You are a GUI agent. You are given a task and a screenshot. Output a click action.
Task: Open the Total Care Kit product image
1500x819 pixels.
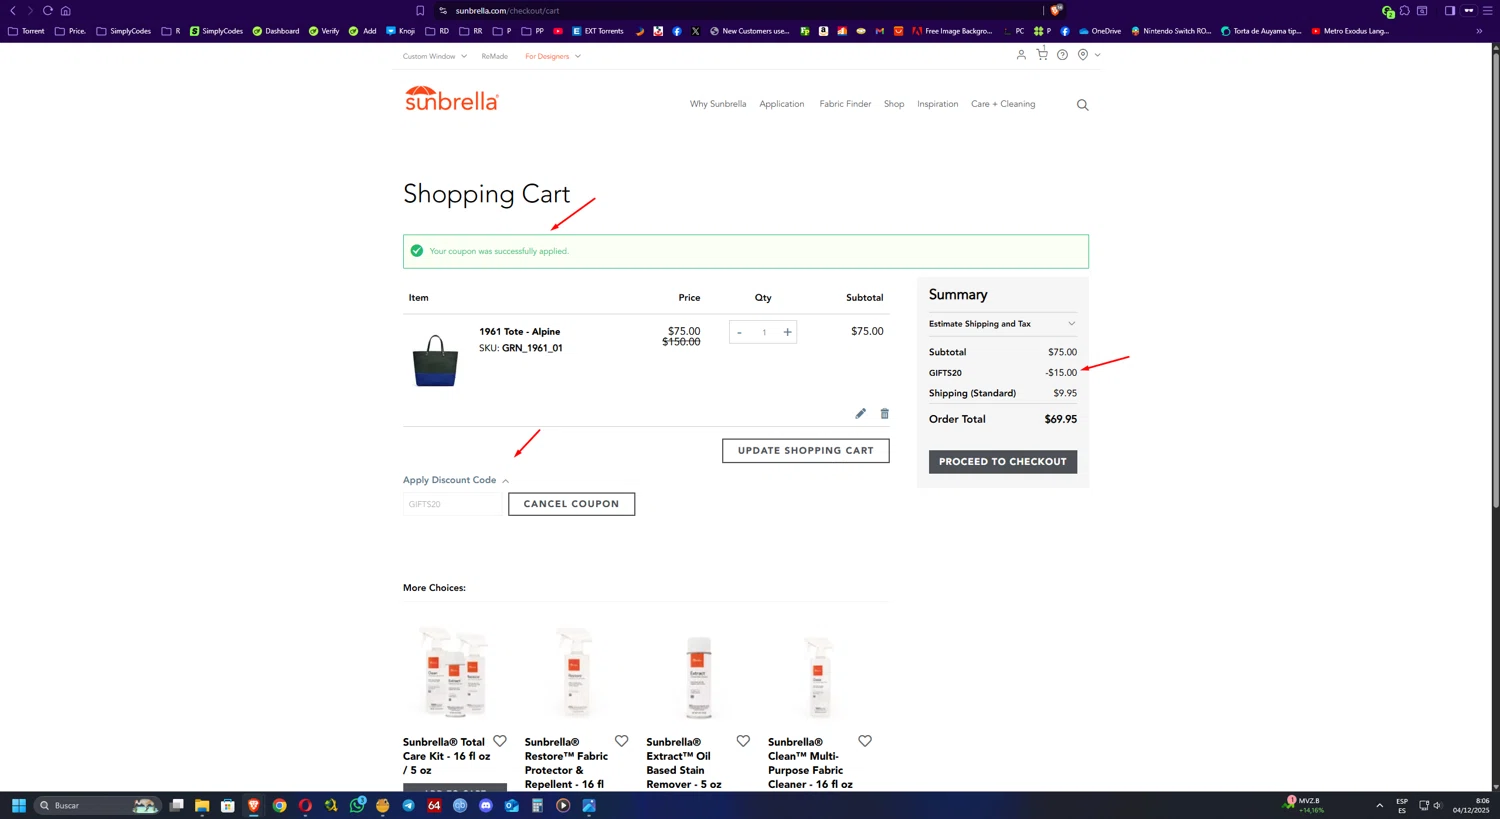pyautogui.click(x=454, y=672)
